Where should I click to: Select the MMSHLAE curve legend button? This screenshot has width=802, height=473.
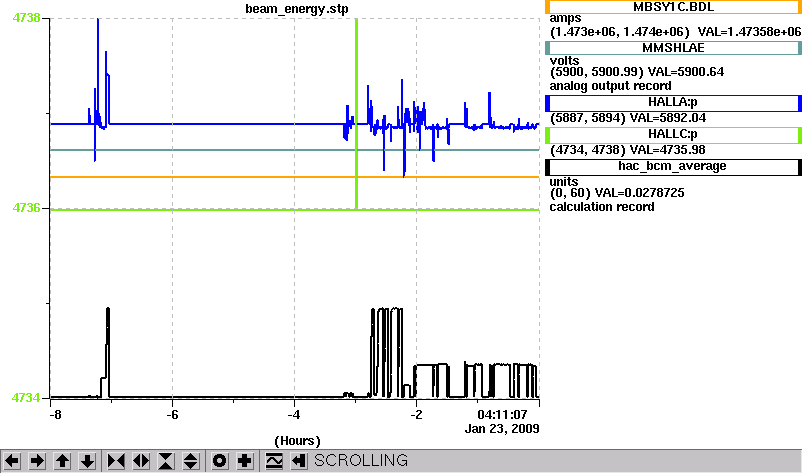tap(673, 48)
